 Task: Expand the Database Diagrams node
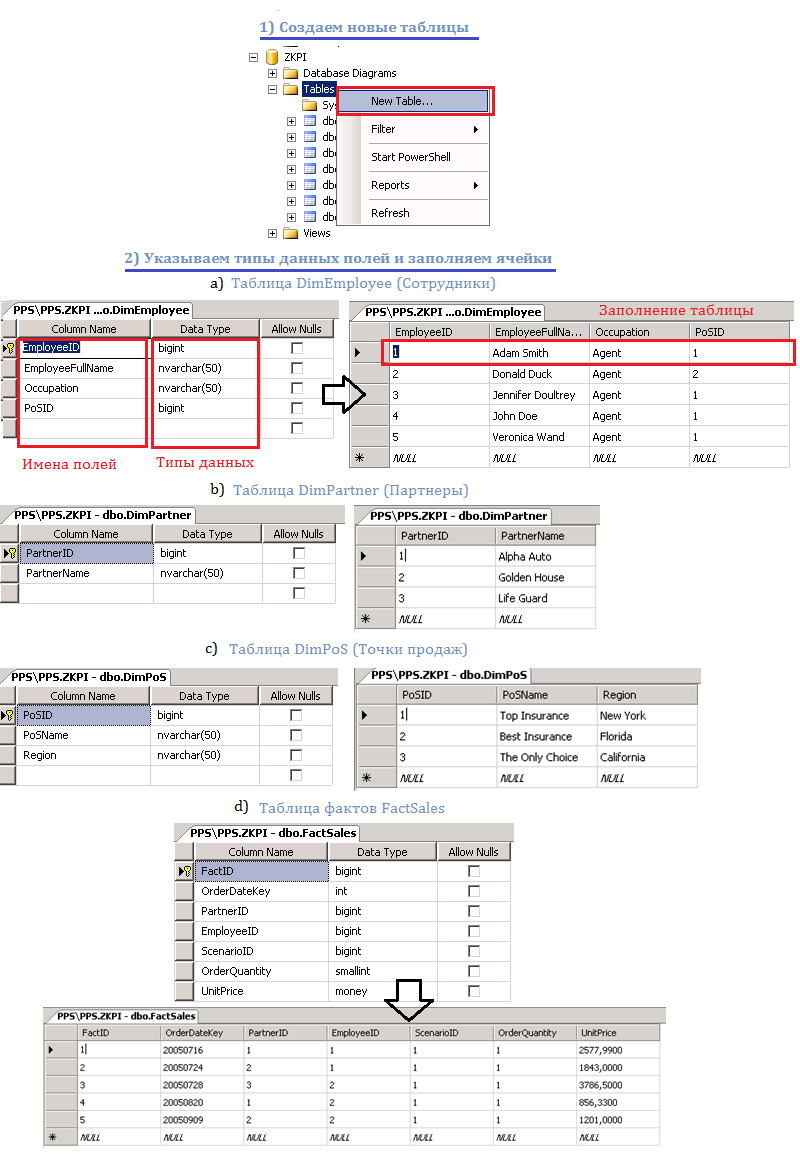point(272,73)
